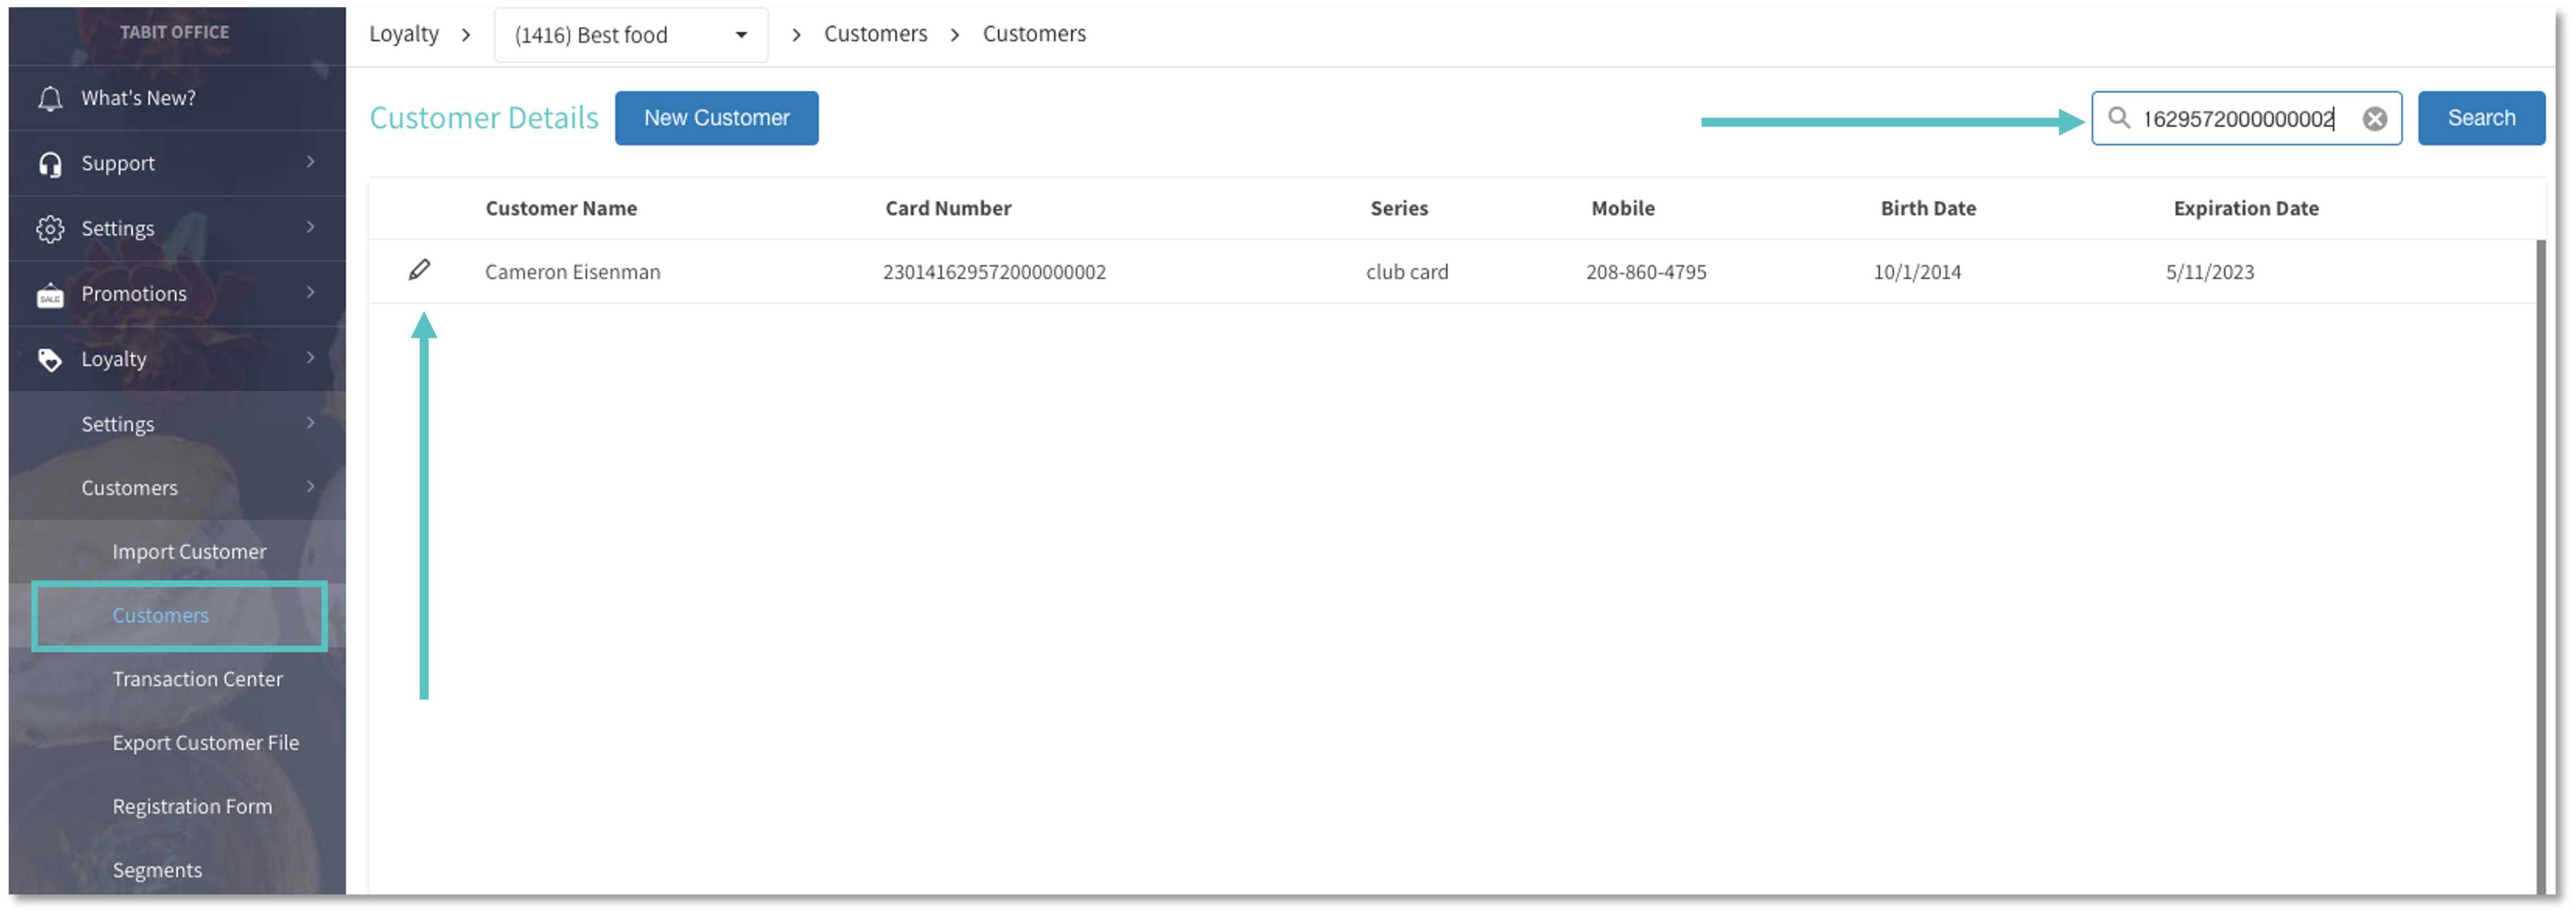
Task: Select Import Customer in the sidebar
Action: pyautogui.click(x=189, y=552)
